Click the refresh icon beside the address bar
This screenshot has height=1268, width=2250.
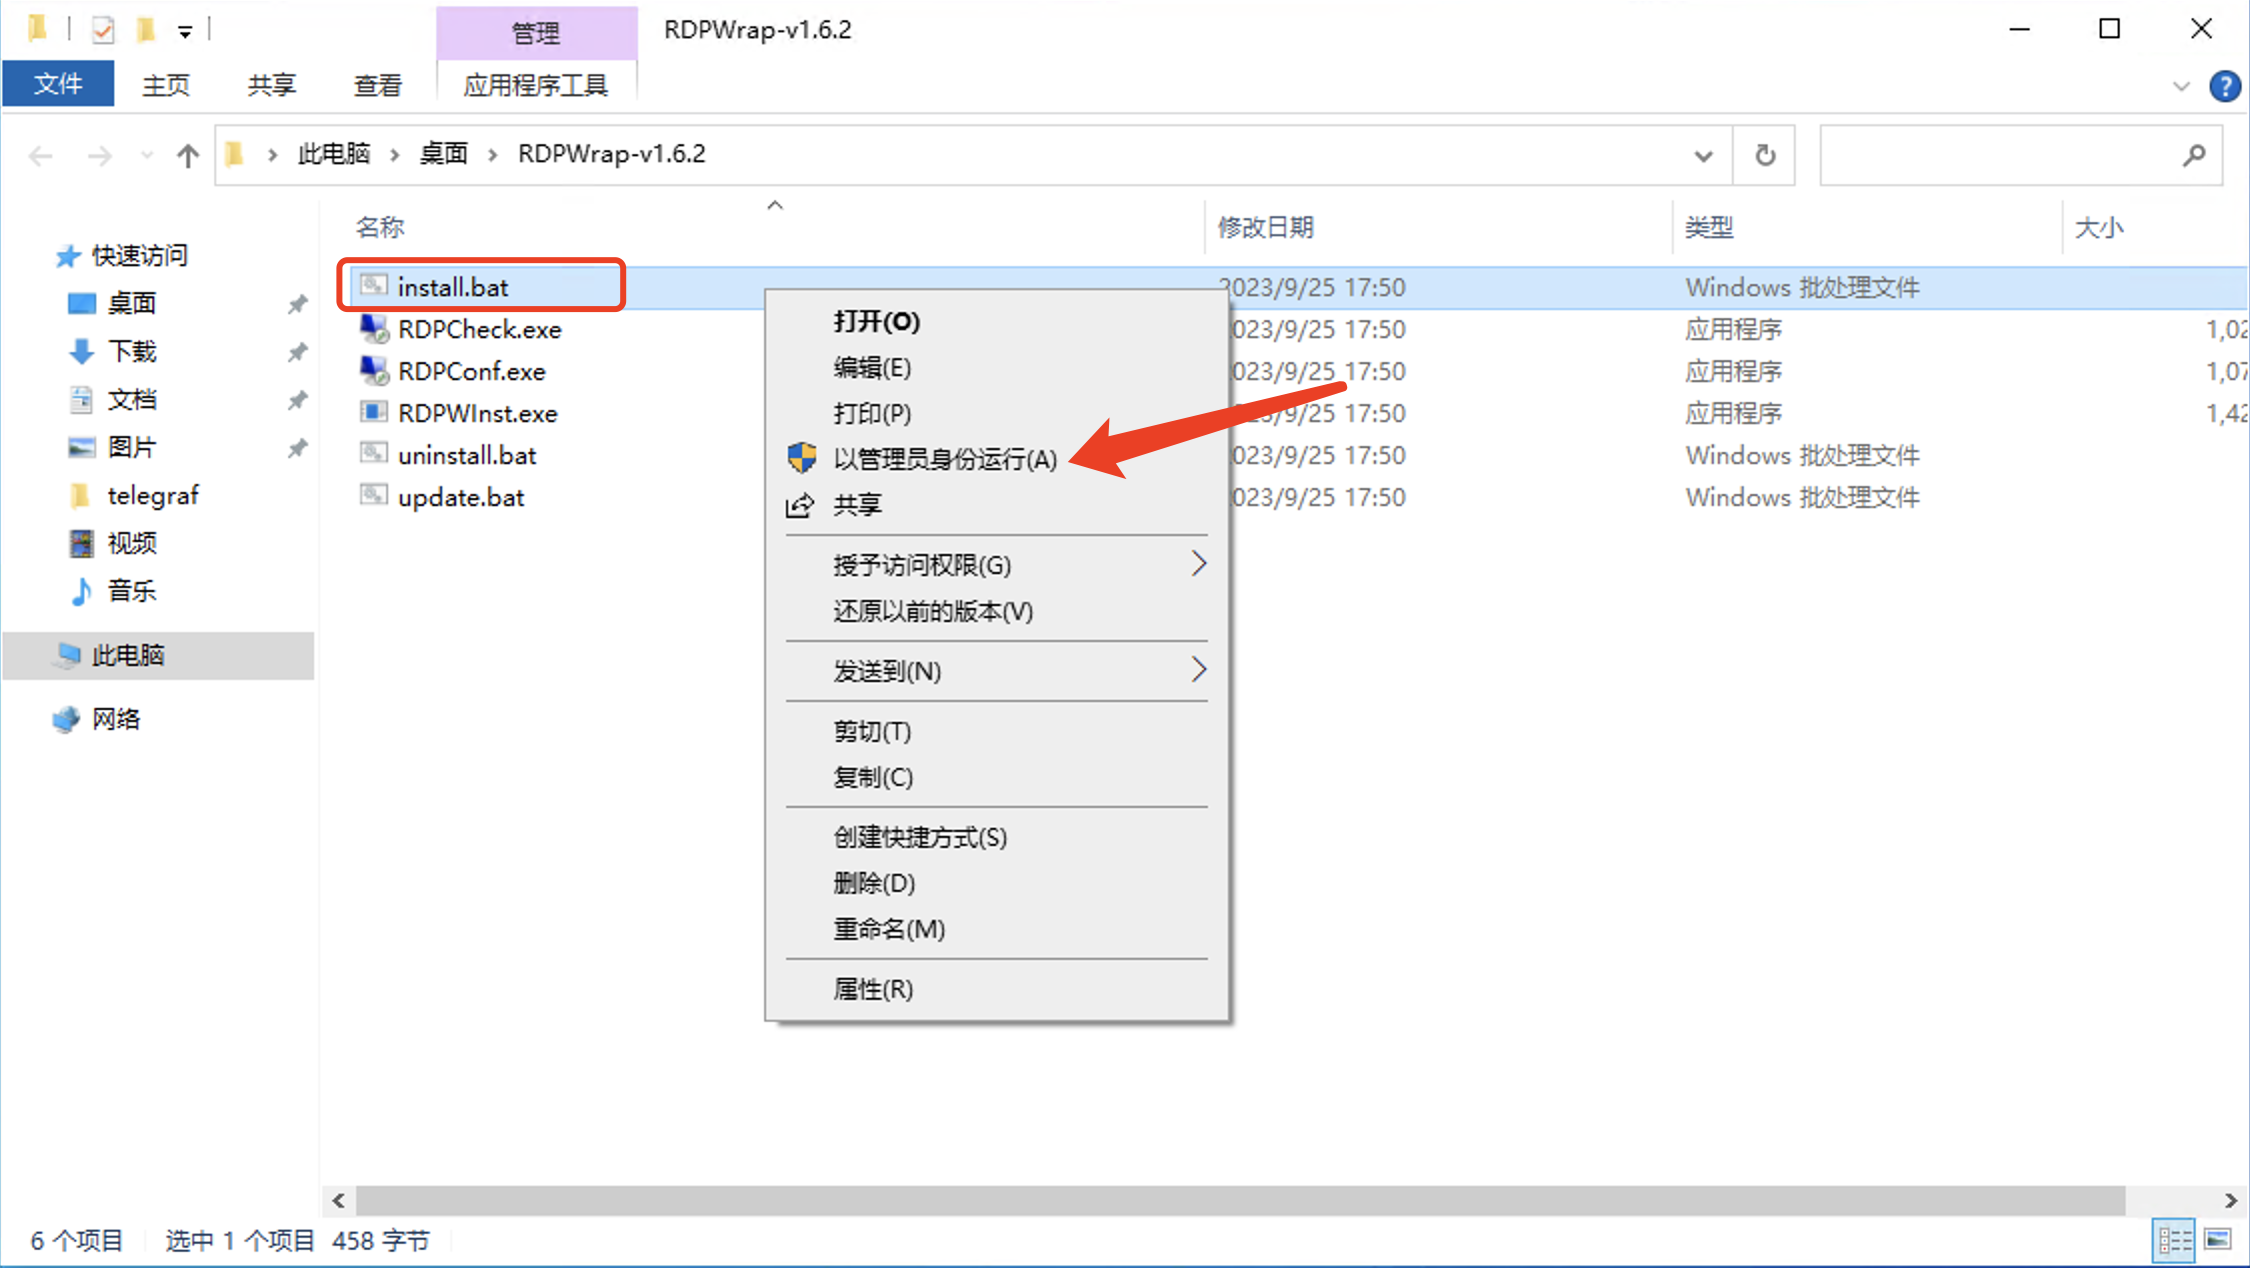click(x=1765, y=155)
